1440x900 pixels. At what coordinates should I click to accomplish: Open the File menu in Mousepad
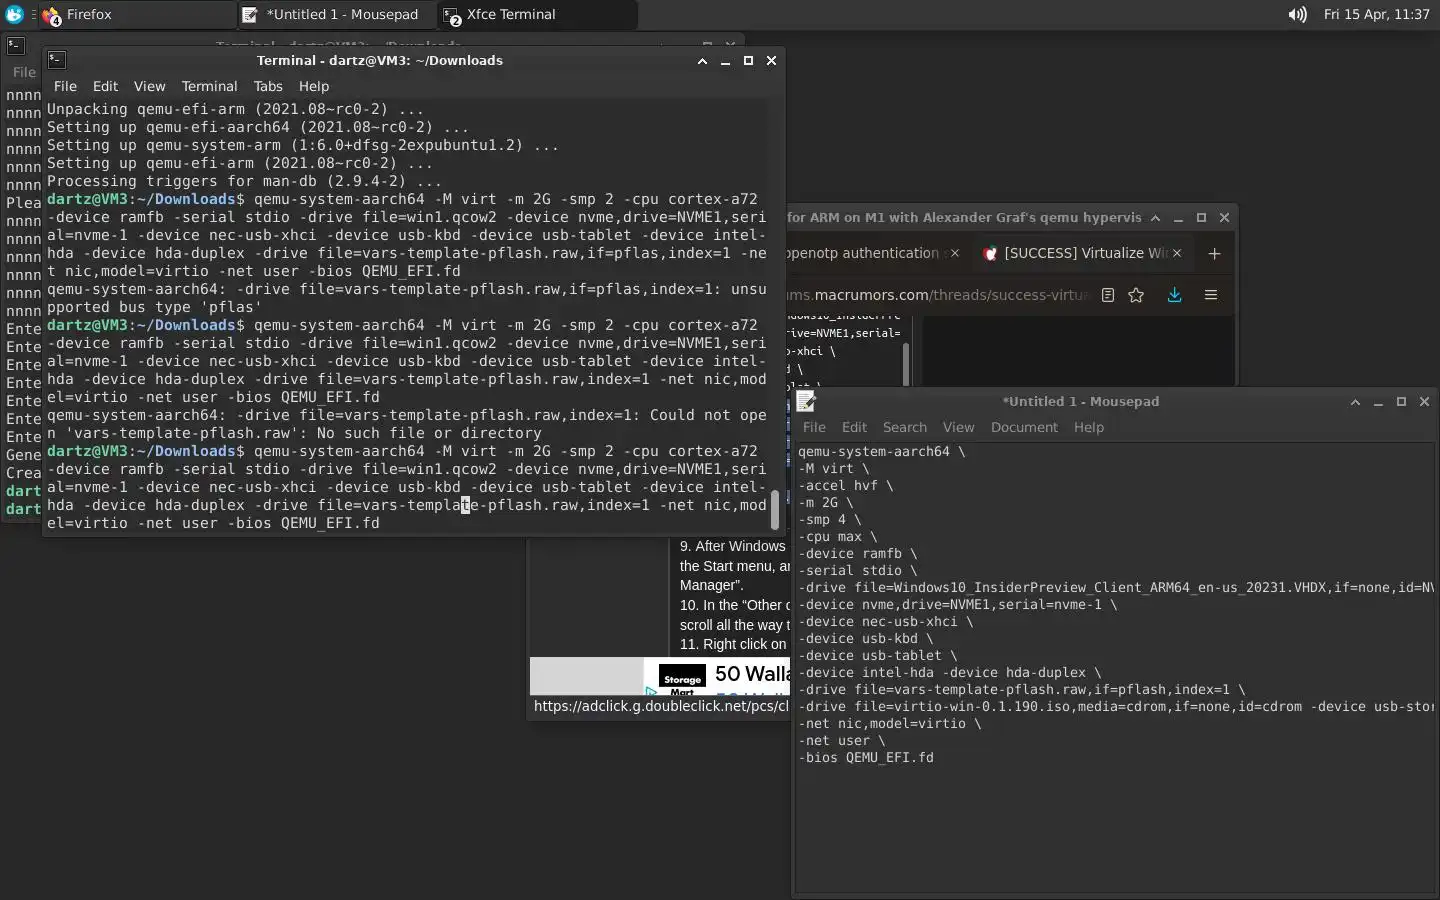point(814,427)
